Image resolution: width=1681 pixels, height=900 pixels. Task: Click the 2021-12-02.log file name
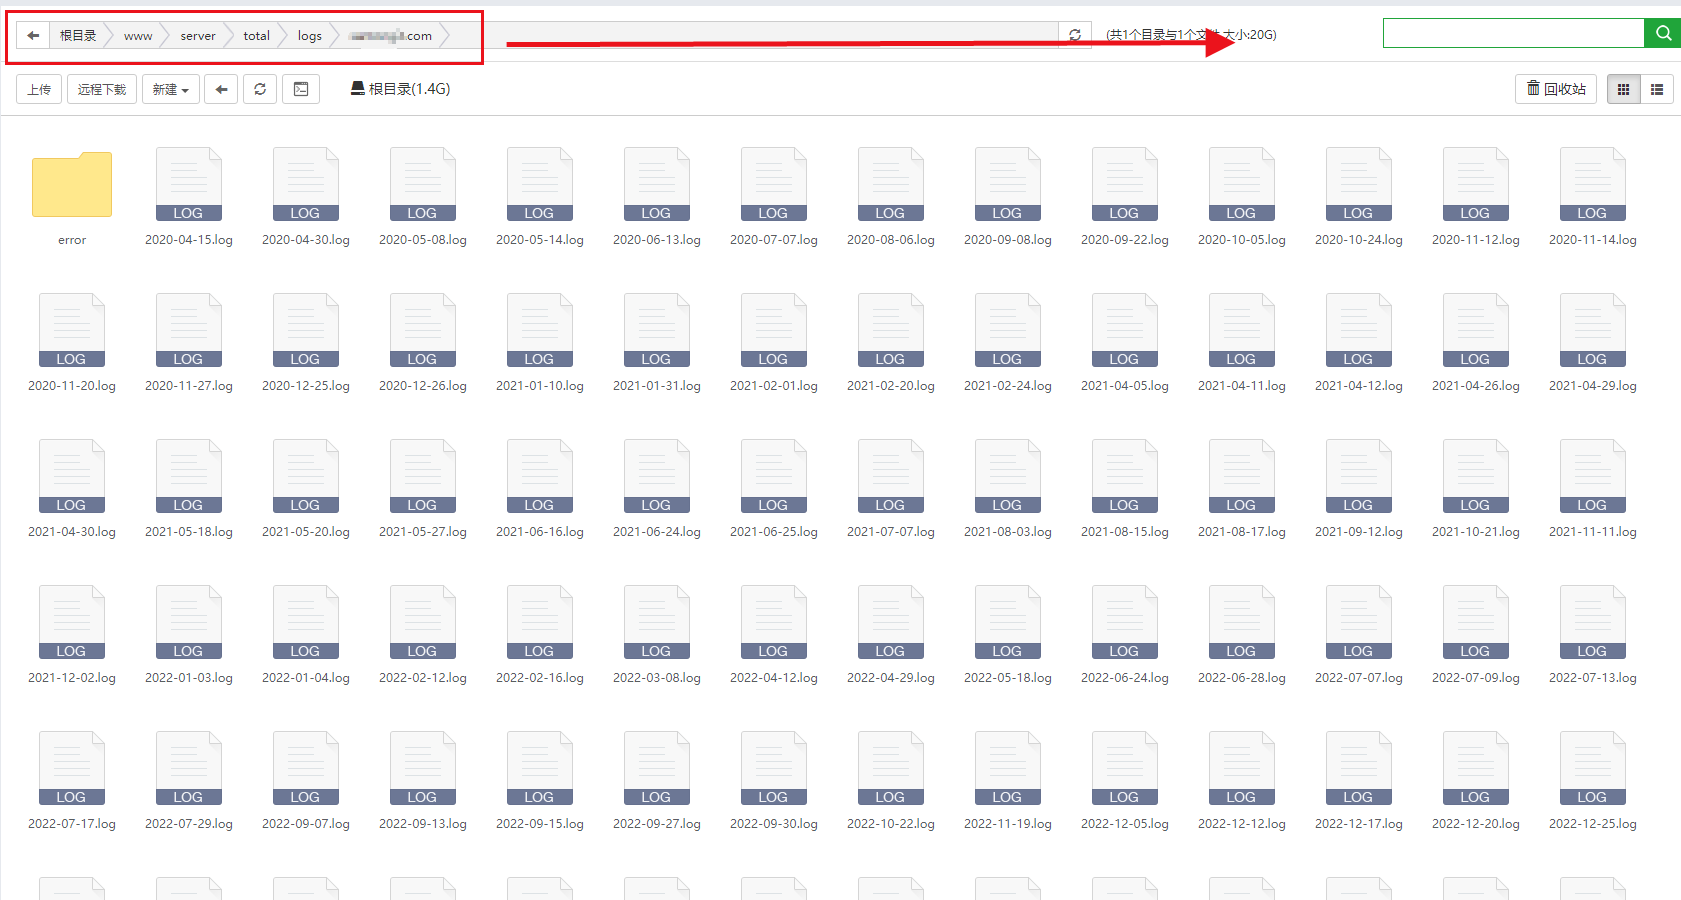tap(72, 678)
